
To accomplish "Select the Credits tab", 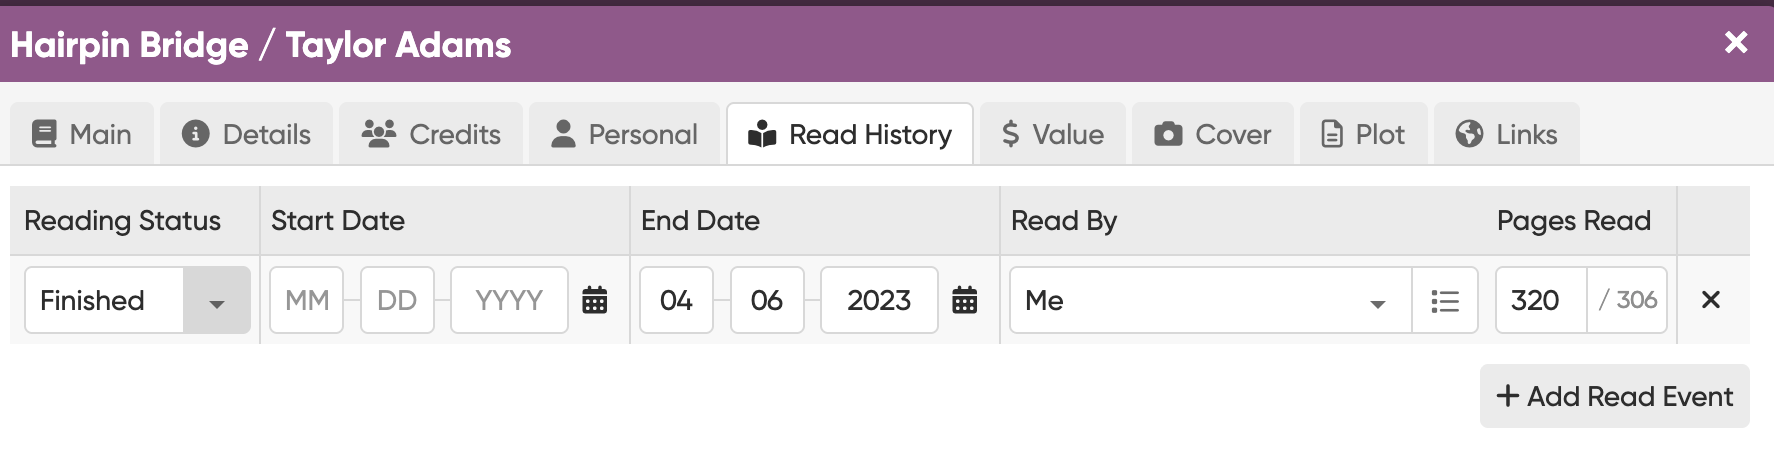I will (431, 134).
